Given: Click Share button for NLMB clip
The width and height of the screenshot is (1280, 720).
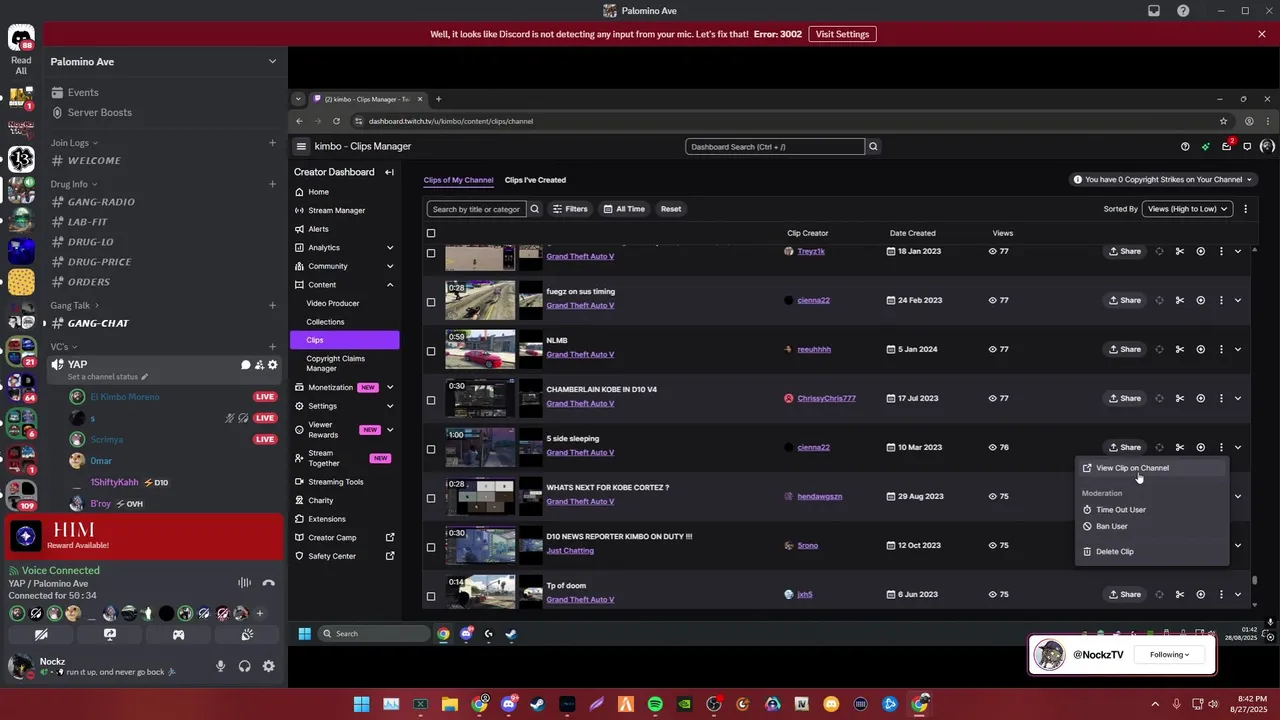Looking at the screenshot, I should click(1124, 349).
